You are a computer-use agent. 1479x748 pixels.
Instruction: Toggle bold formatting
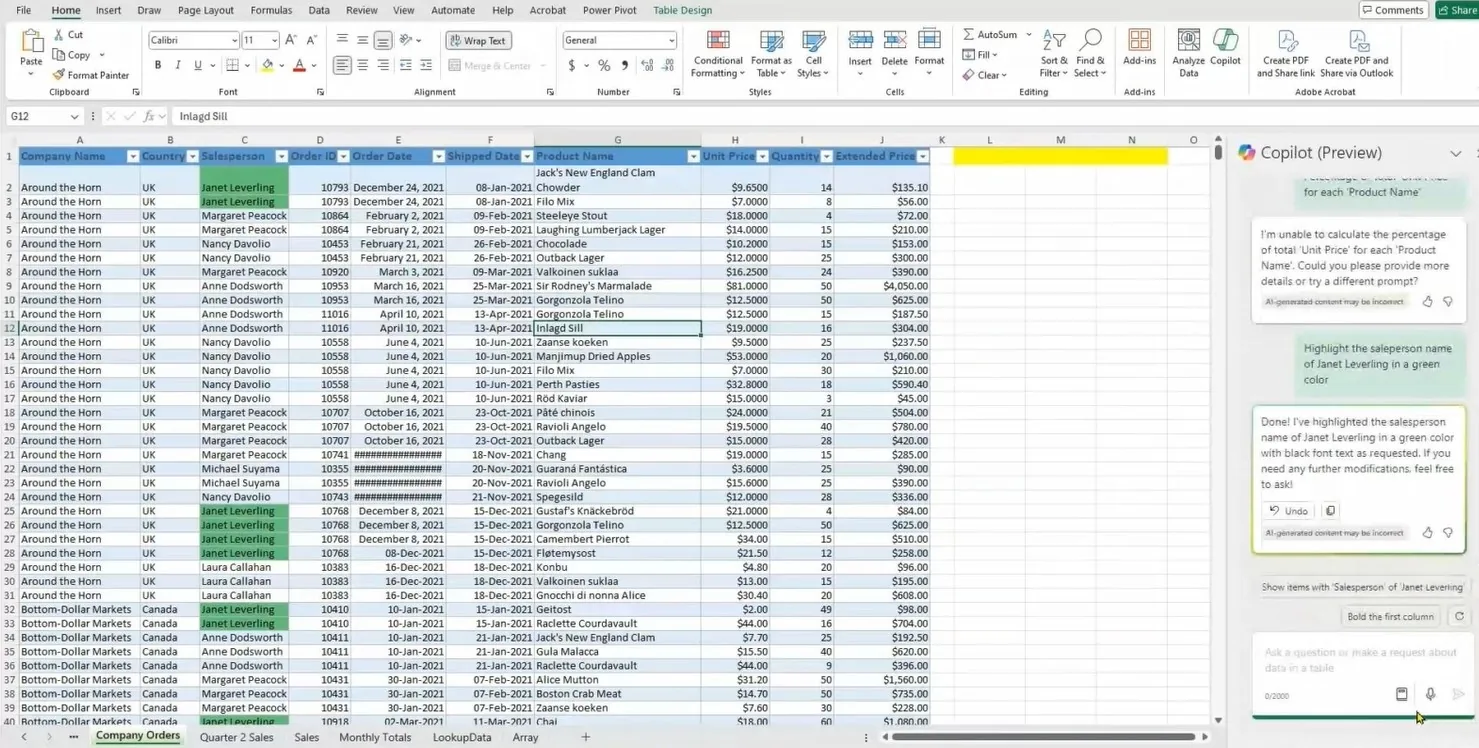(157, 65)
